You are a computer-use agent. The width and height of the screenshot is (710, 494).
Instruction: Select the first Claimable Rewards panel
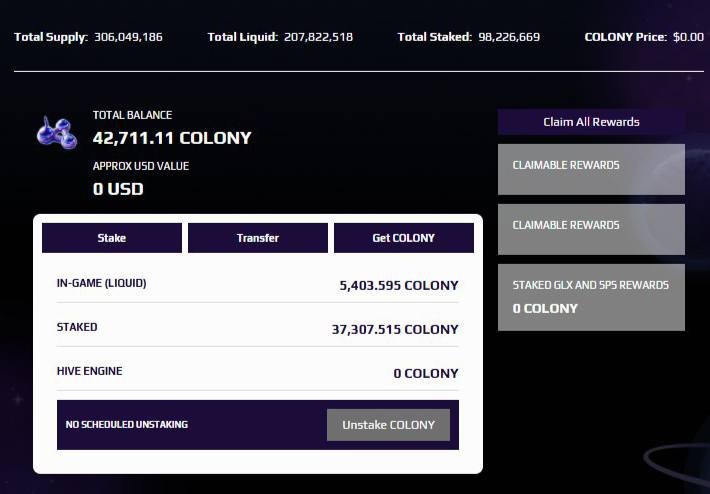pyautogui.click(x=591, y=169)
